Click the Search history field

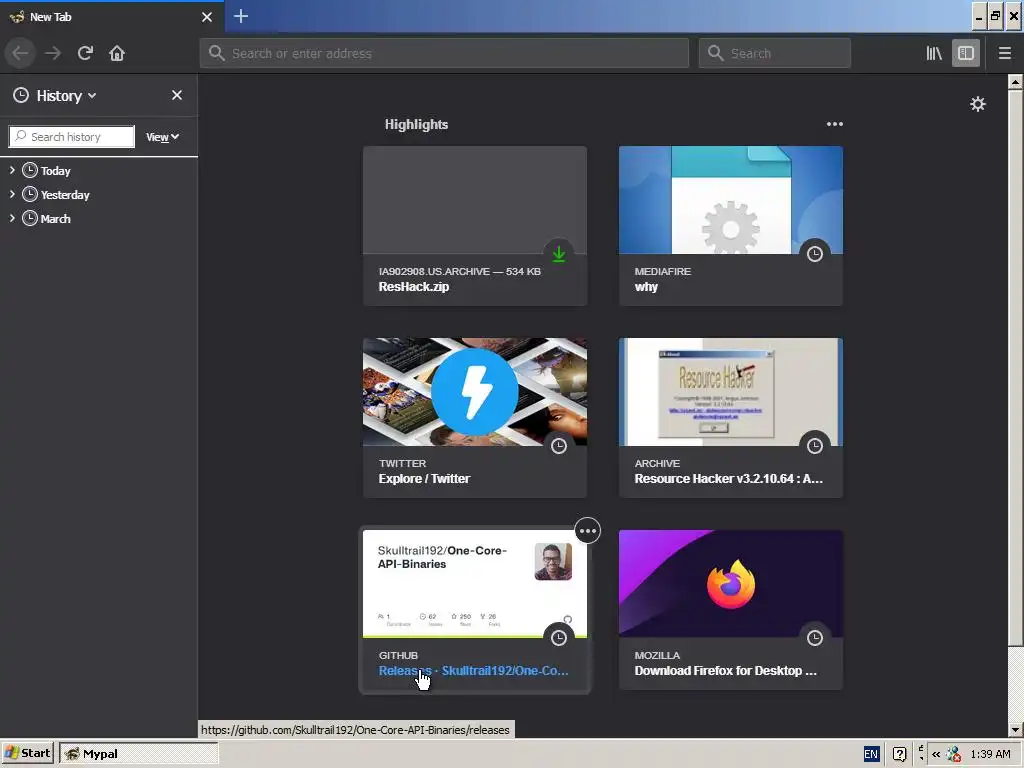pyautogui.click(x=72, y=136)
